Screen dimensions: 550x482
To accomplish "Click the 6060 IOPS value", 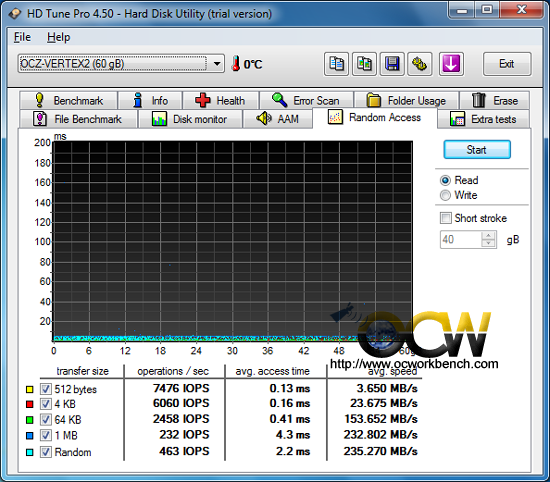I will 181,403.
